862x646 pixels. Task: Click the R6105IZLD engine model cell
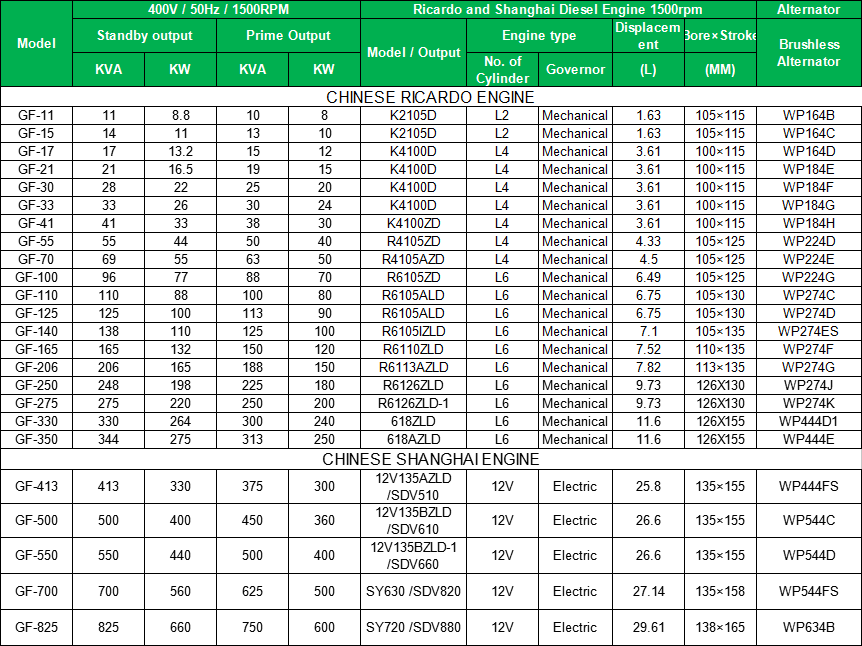point(413,332)
